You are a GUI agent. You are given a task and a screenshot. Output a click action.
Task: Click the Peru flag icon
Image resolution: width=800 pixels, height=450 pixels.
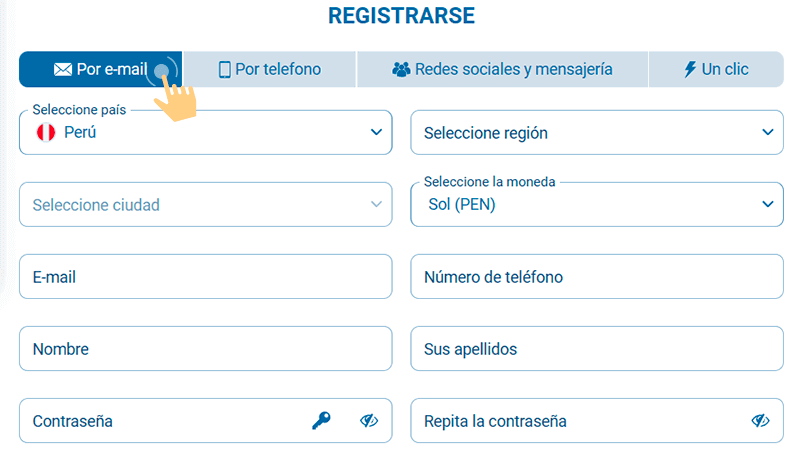(x=44, y=132)
